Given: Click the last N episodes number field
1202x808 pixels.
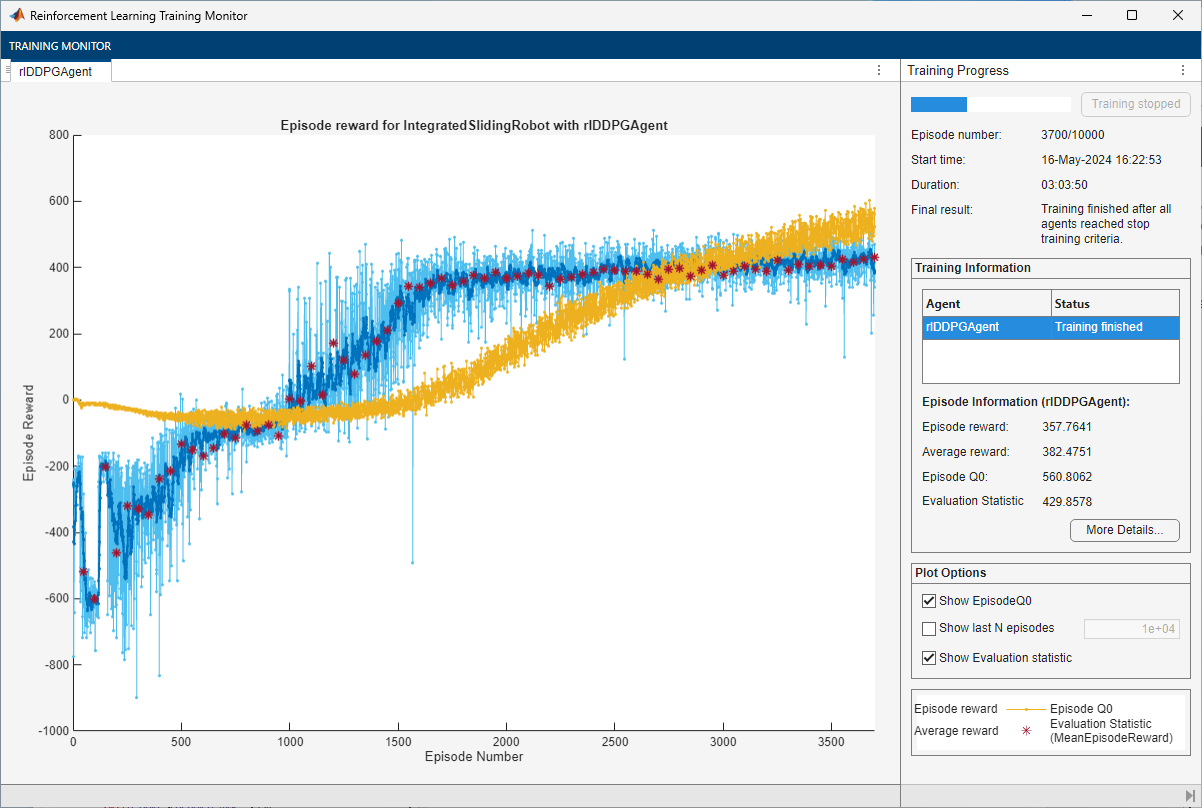Looking at the screenshot, I should click(1131, 629).
